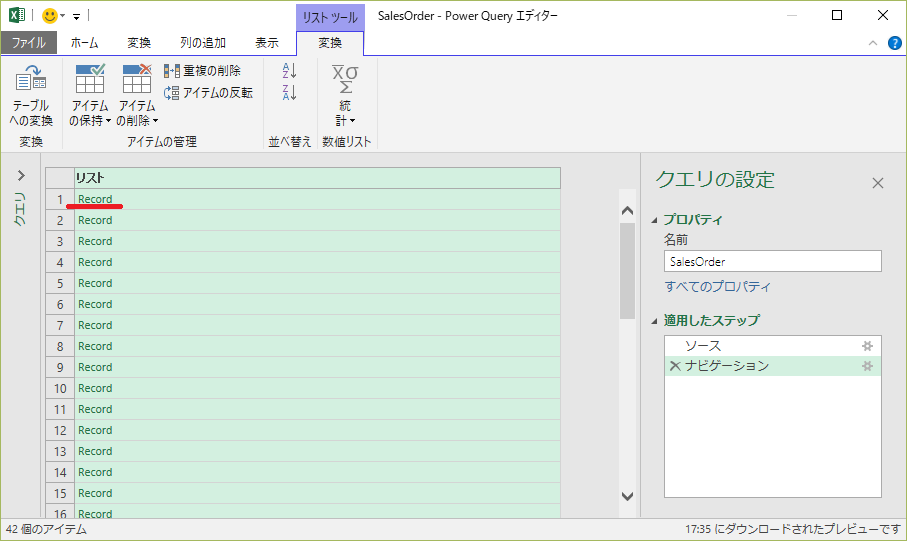Image resolution: width=907 pixels, height=541 pixels.
Task: Open help with the question mark icon
Action: tap(894, 43)
